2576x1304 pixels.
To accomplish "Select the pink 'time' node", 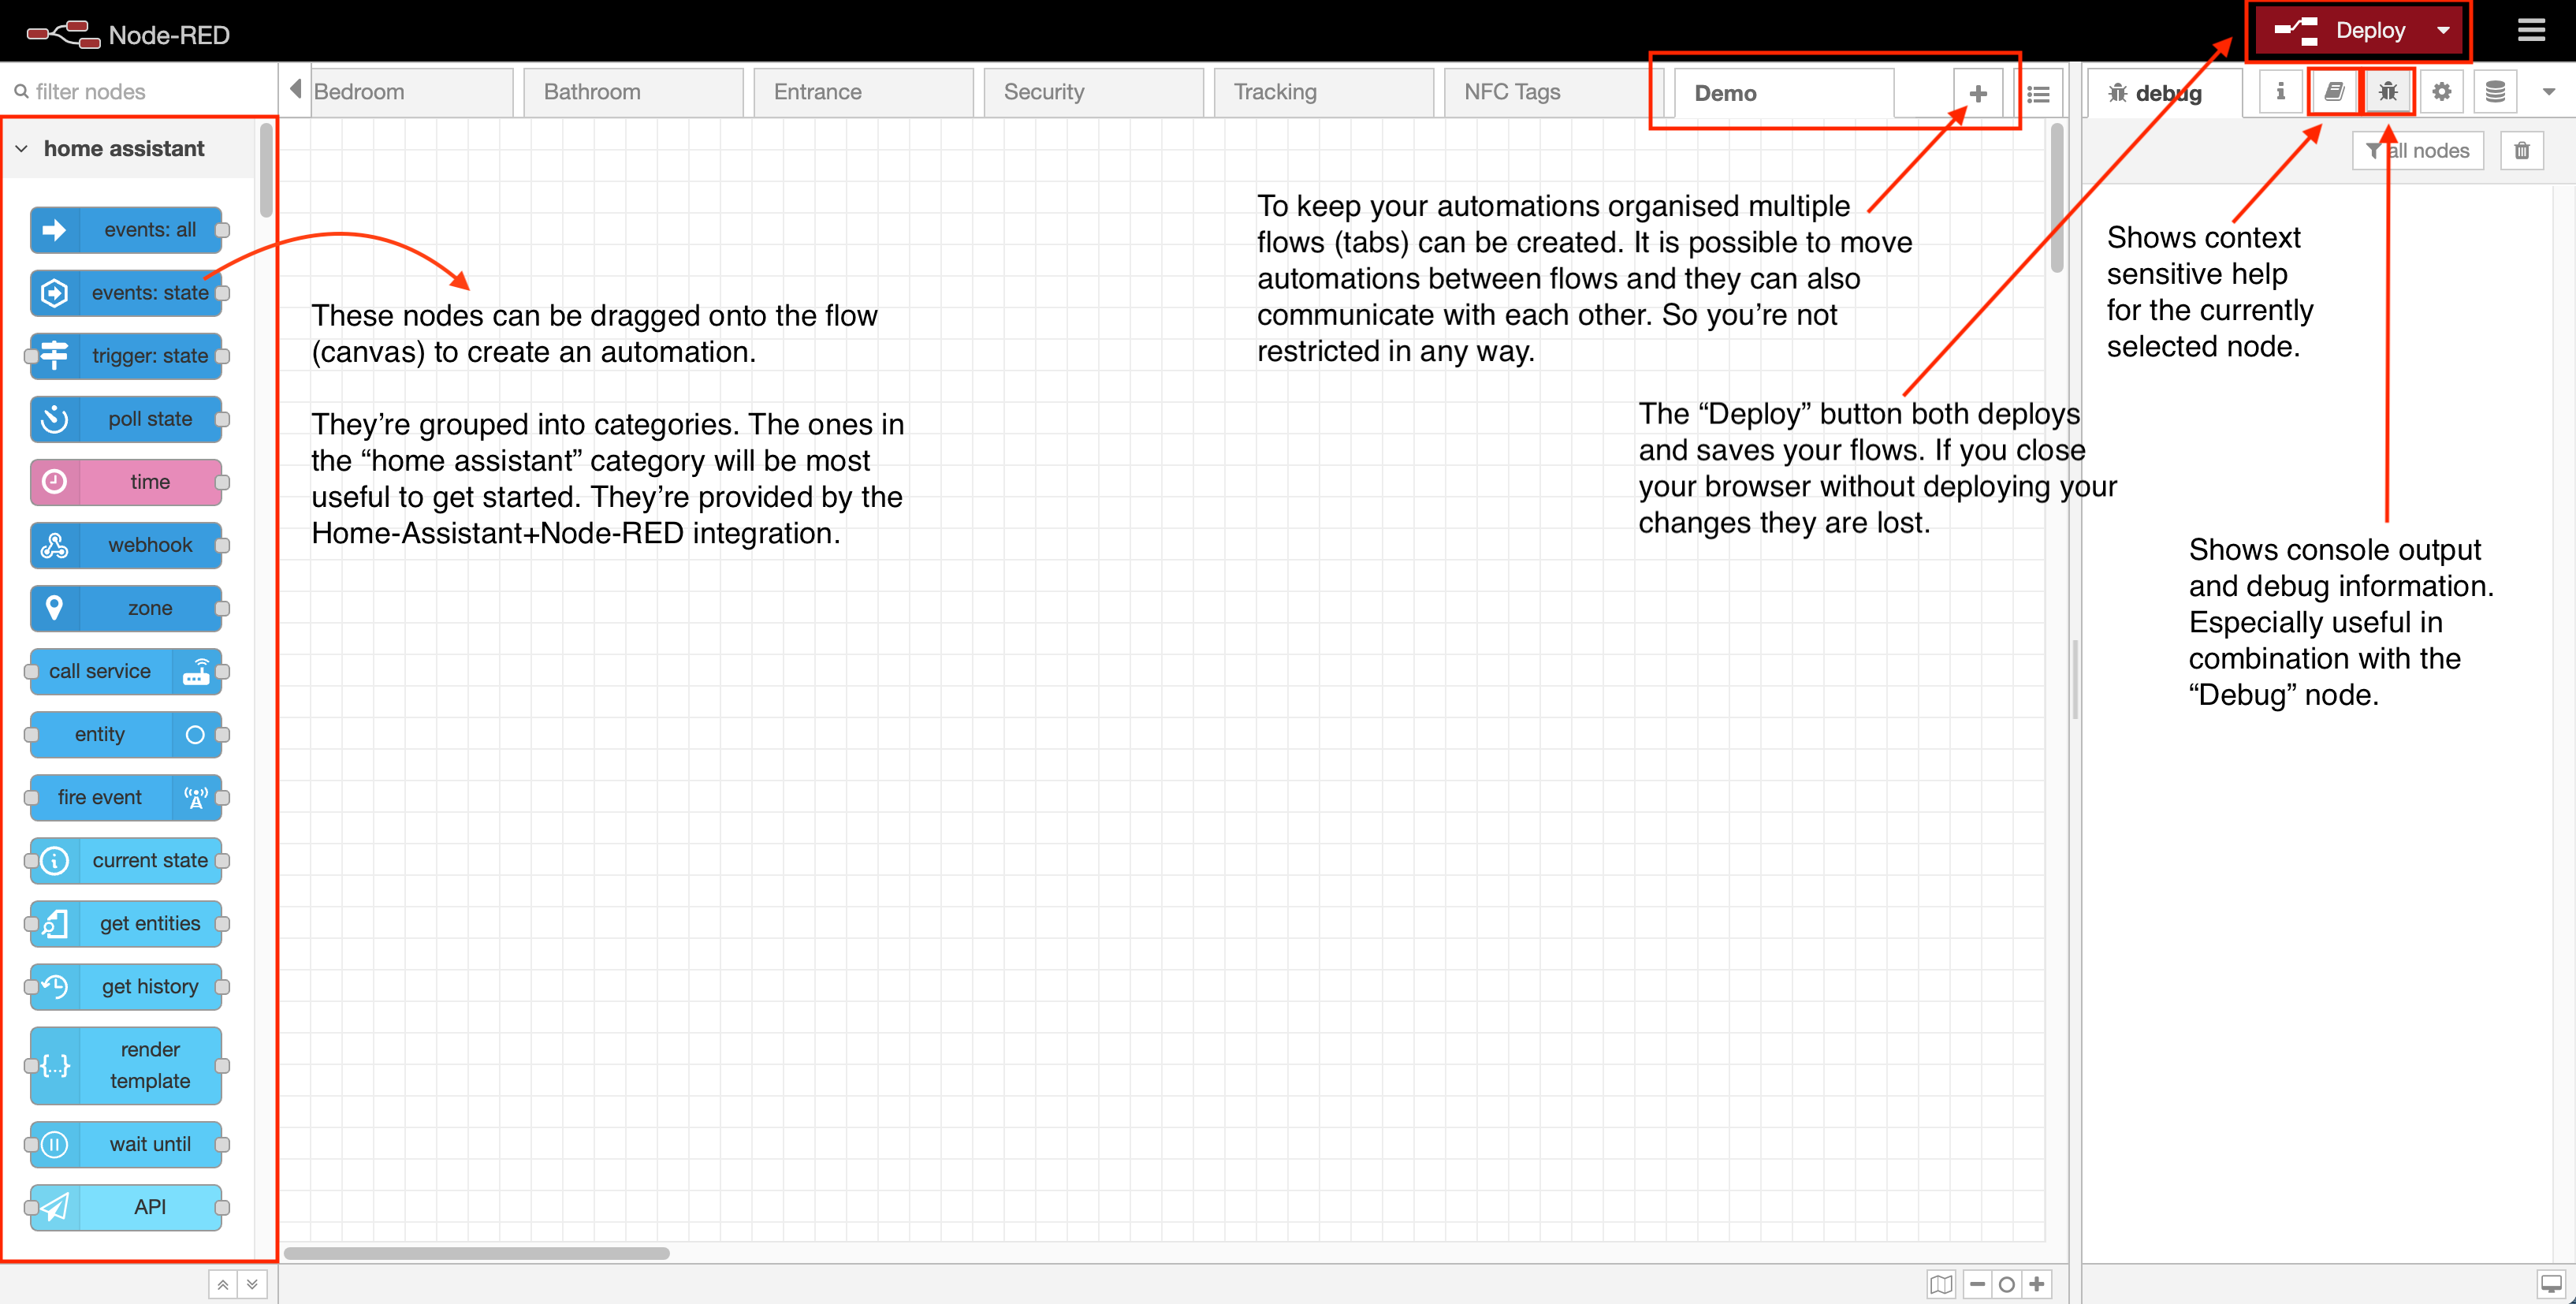I will click(x=126, y=482).
